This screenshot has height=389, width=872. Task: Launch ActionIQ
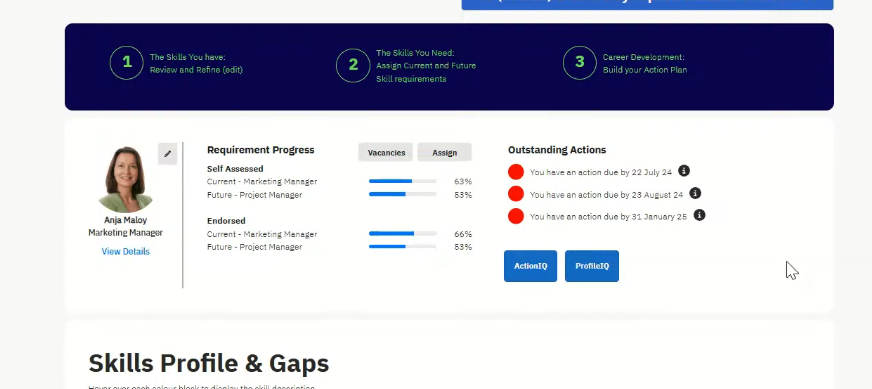pyautogui.click(x=531, y=266)
